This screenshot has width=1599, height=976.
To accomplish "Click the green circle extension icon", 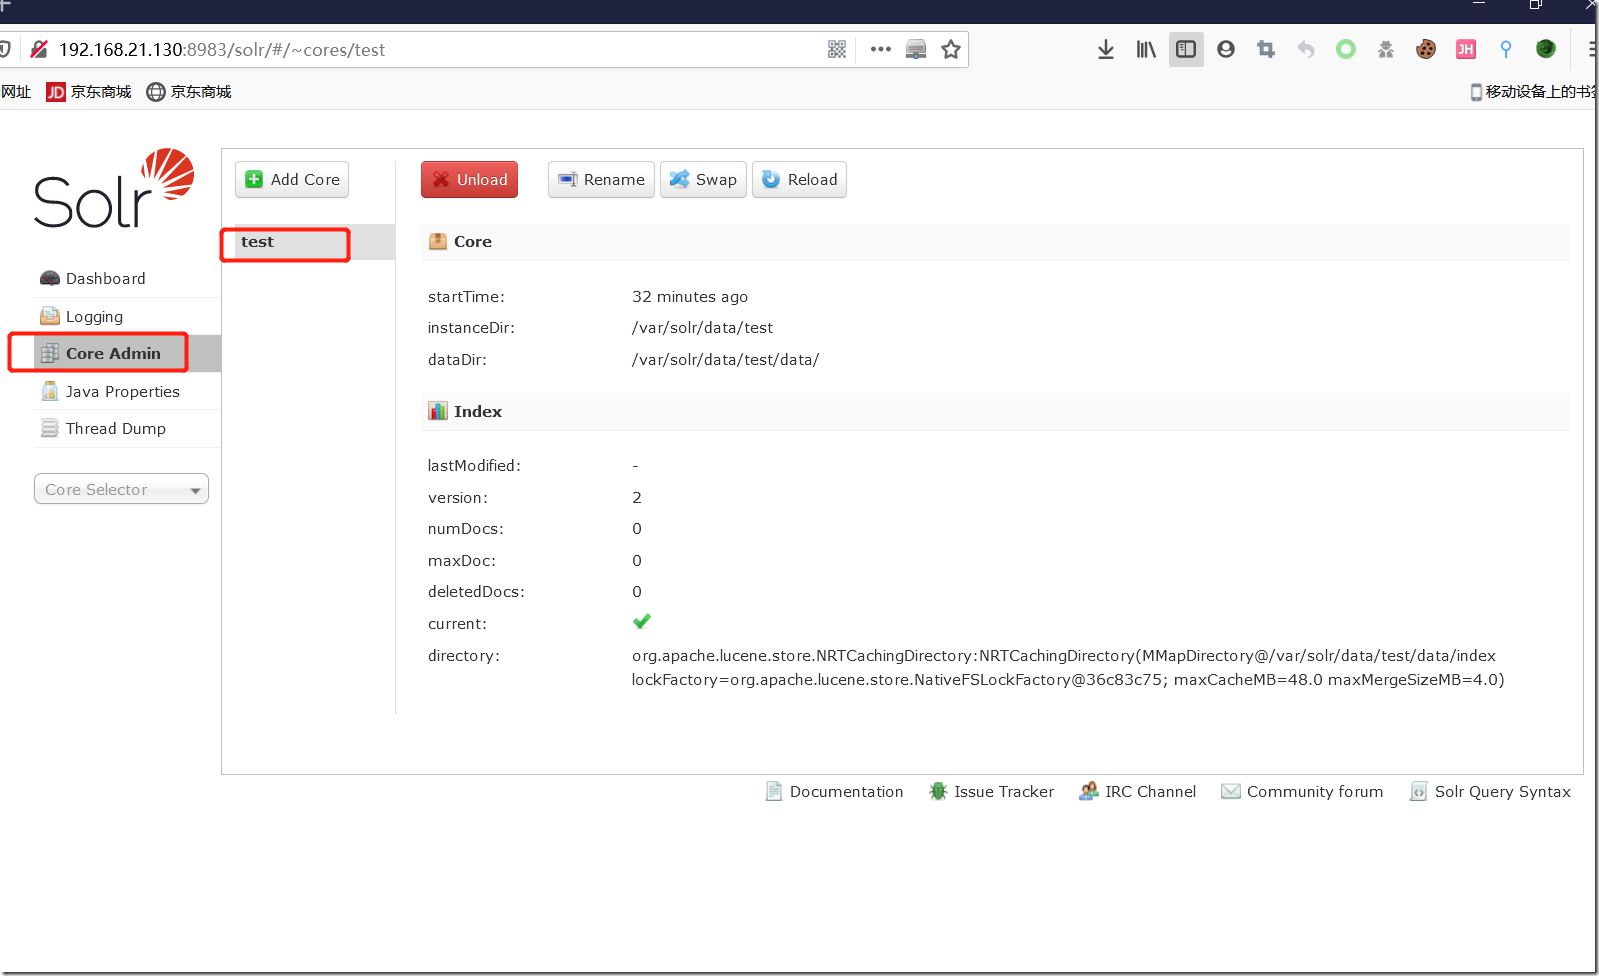I will coord(1346,49).
